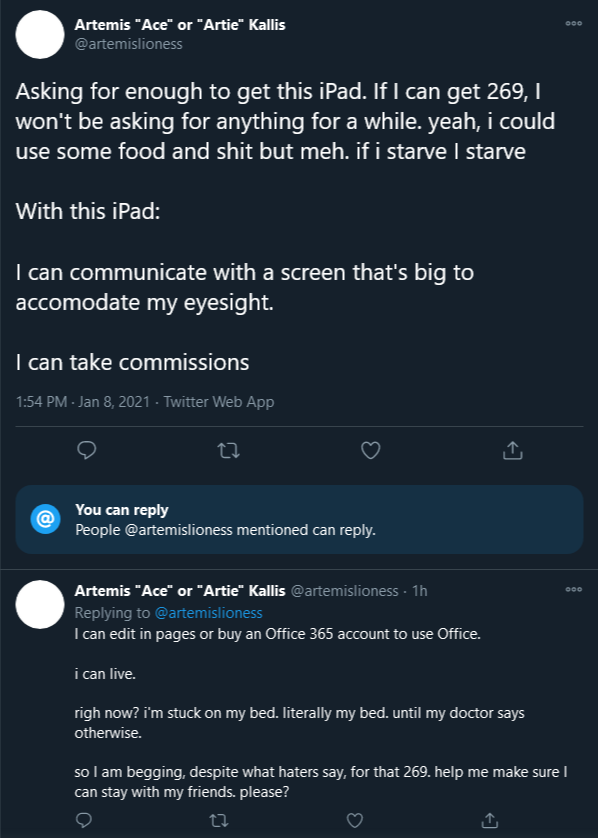Retweet the main iPad tweet
Viewport: 598px width, 838px height.
229,451
